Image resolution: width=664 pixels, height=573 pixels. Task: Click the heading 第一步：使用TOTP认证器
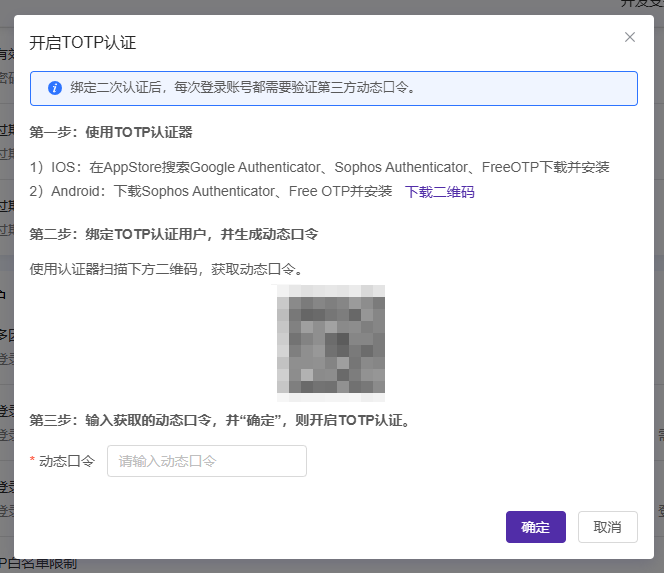[111, 132]
